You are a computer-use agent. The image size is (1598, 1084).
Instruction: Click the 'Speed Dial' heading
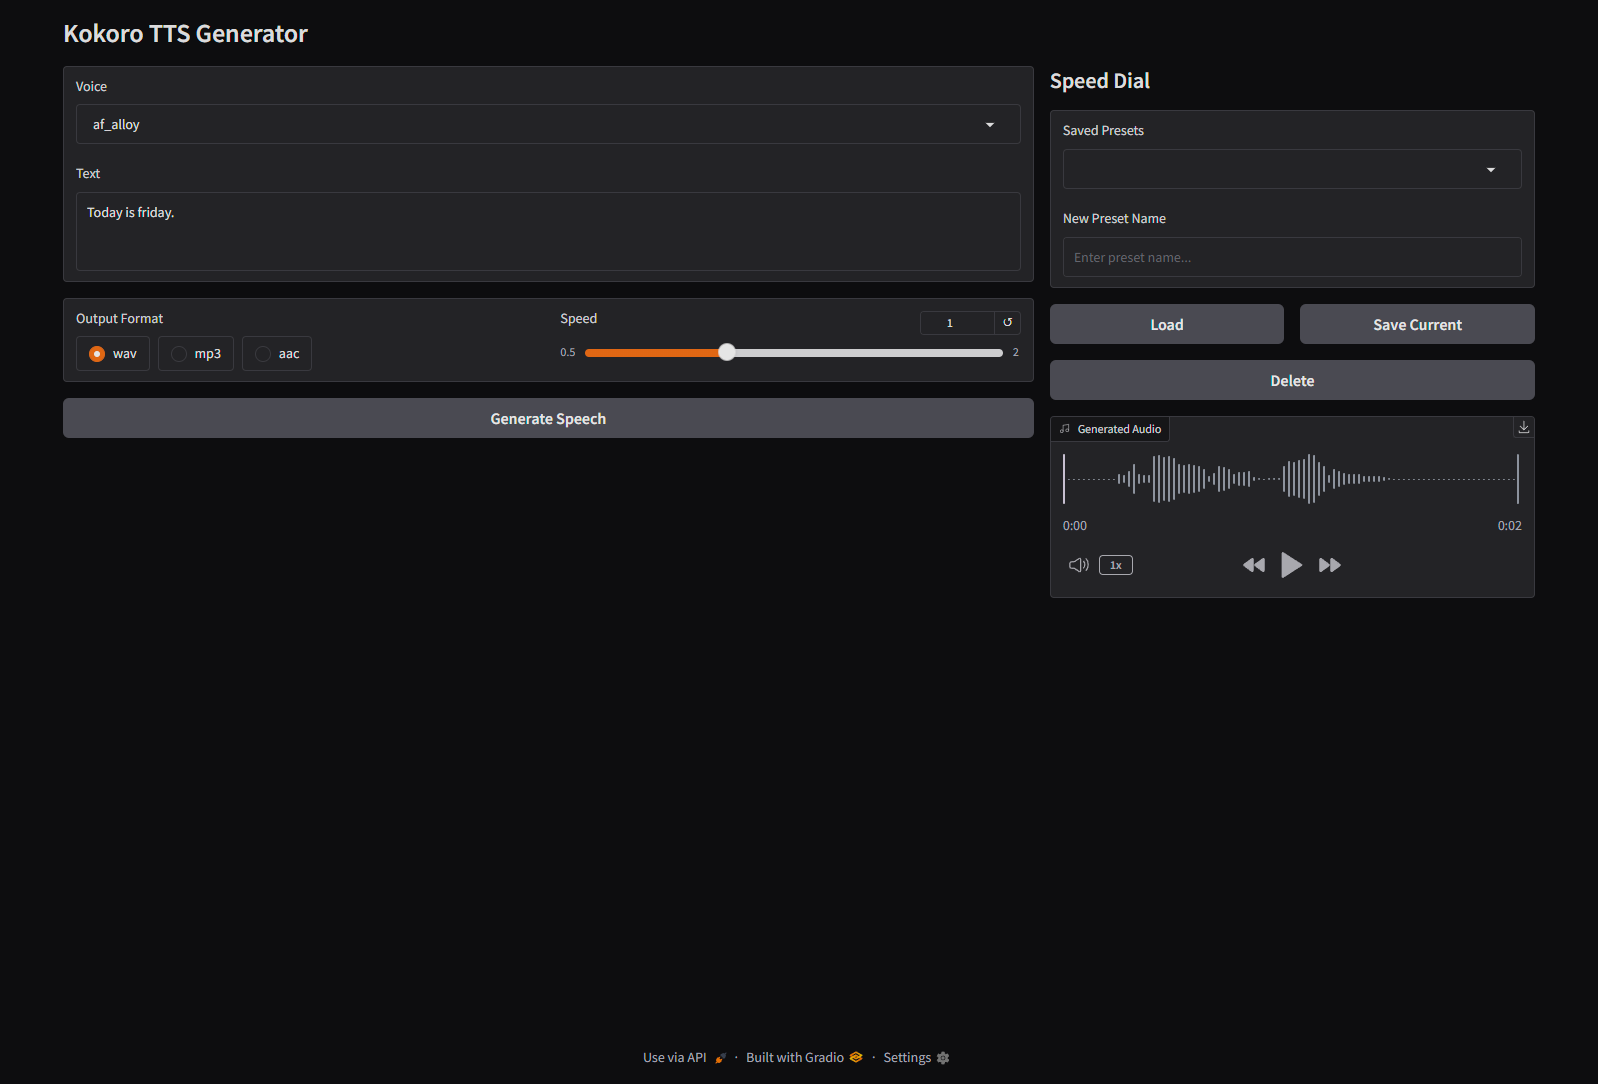(x=1100, y=81)
